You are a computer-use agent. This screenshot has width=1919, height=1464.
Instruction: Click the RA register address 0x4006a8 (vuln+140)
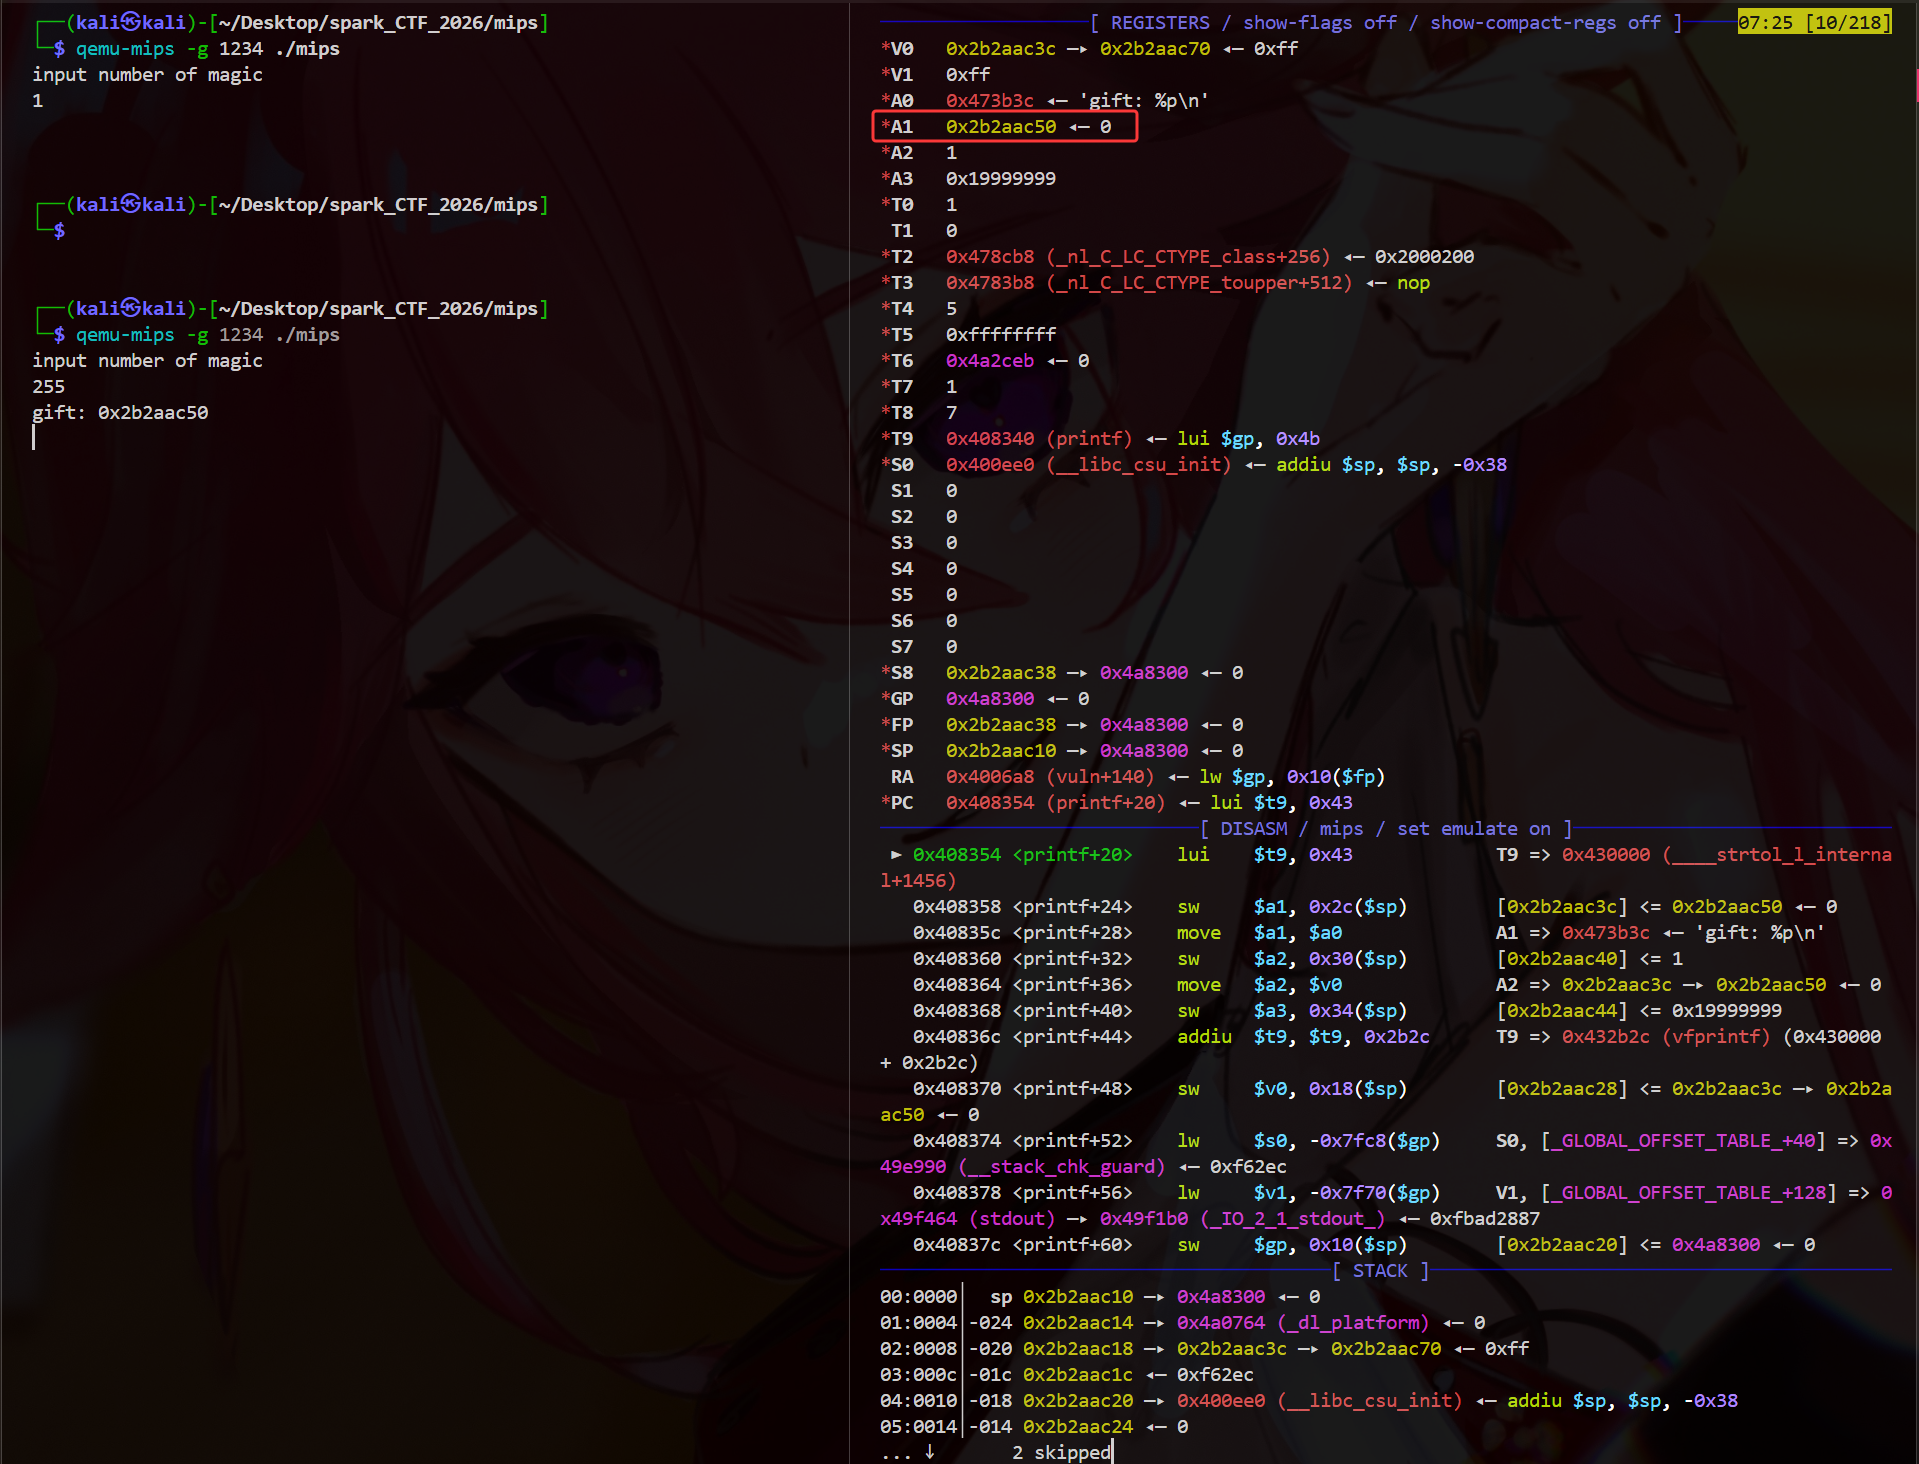(x=1049, y=777)
